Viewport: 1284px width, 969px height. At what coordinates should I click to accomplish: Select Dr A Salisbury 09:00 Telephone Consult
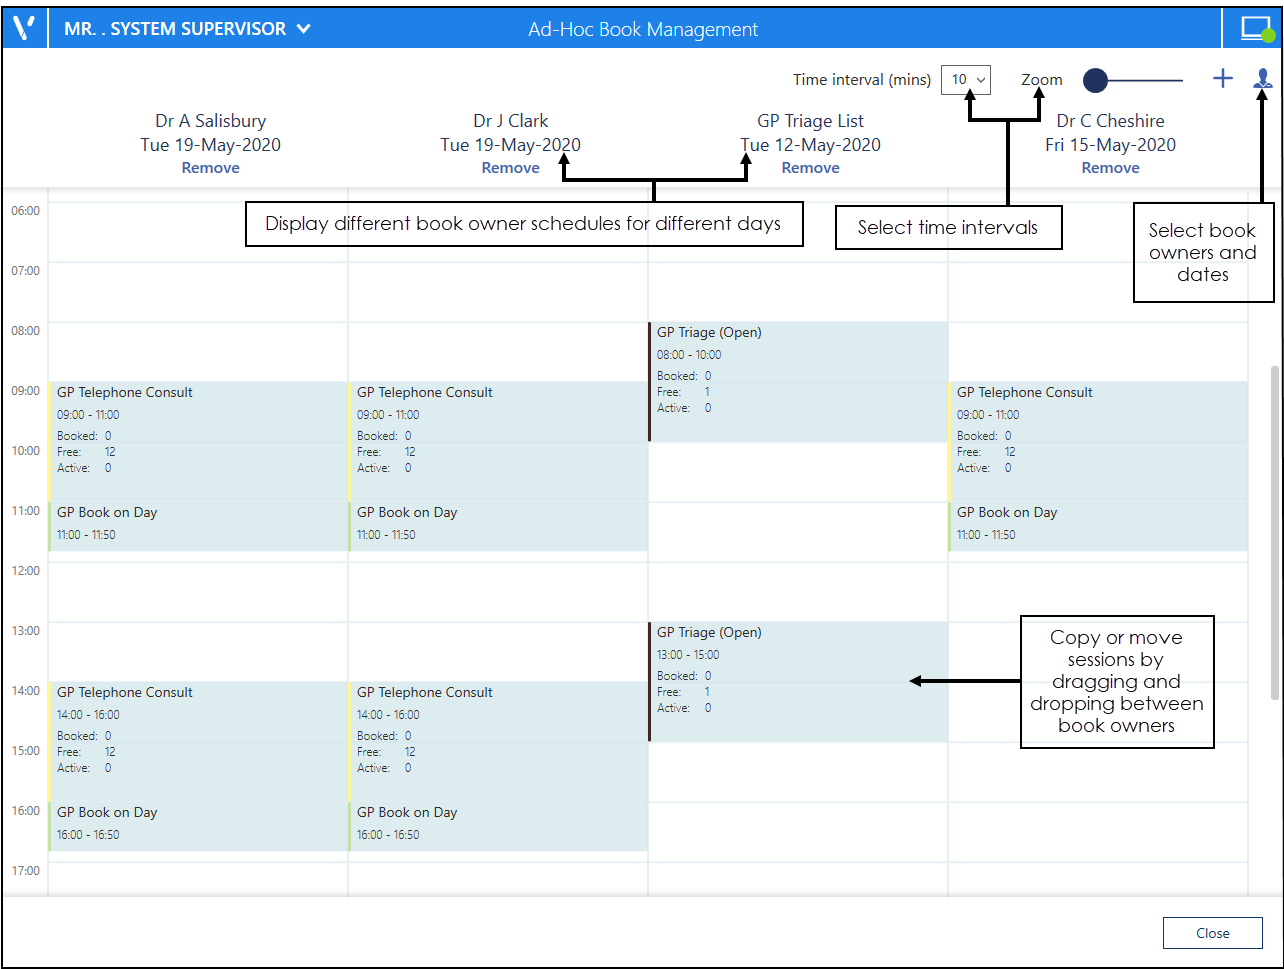click(198, 441)
